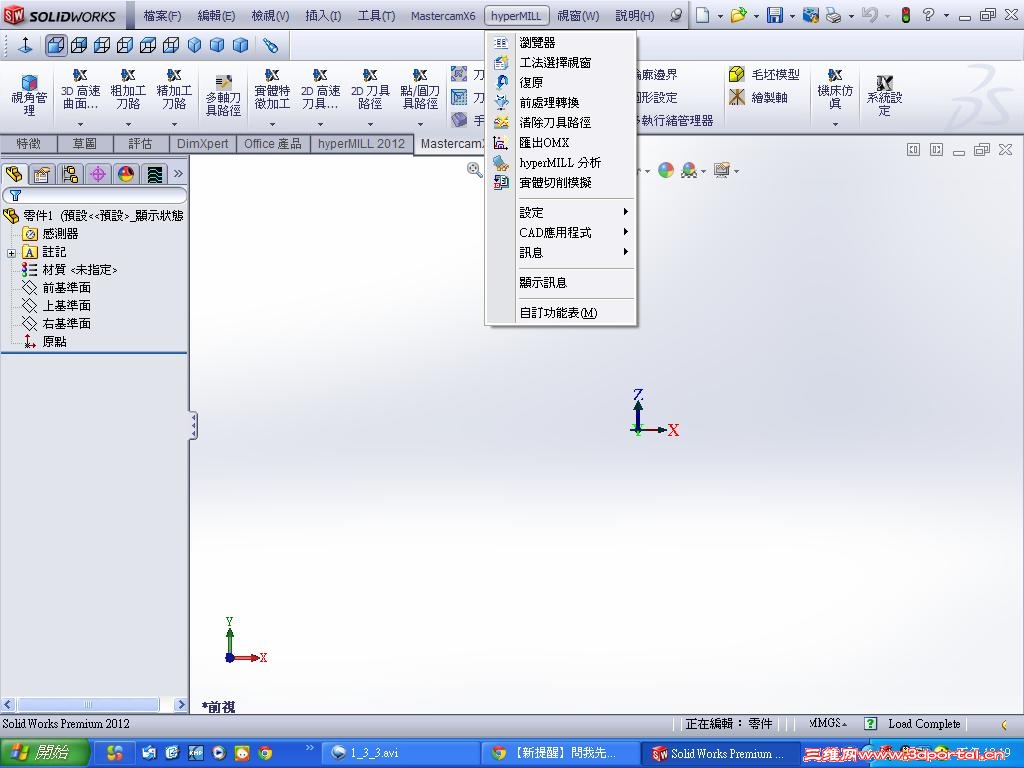The image size is (1024, 768).
Task: Click the Zoom to Fit magnifier icon
Action: click(475, 170)
